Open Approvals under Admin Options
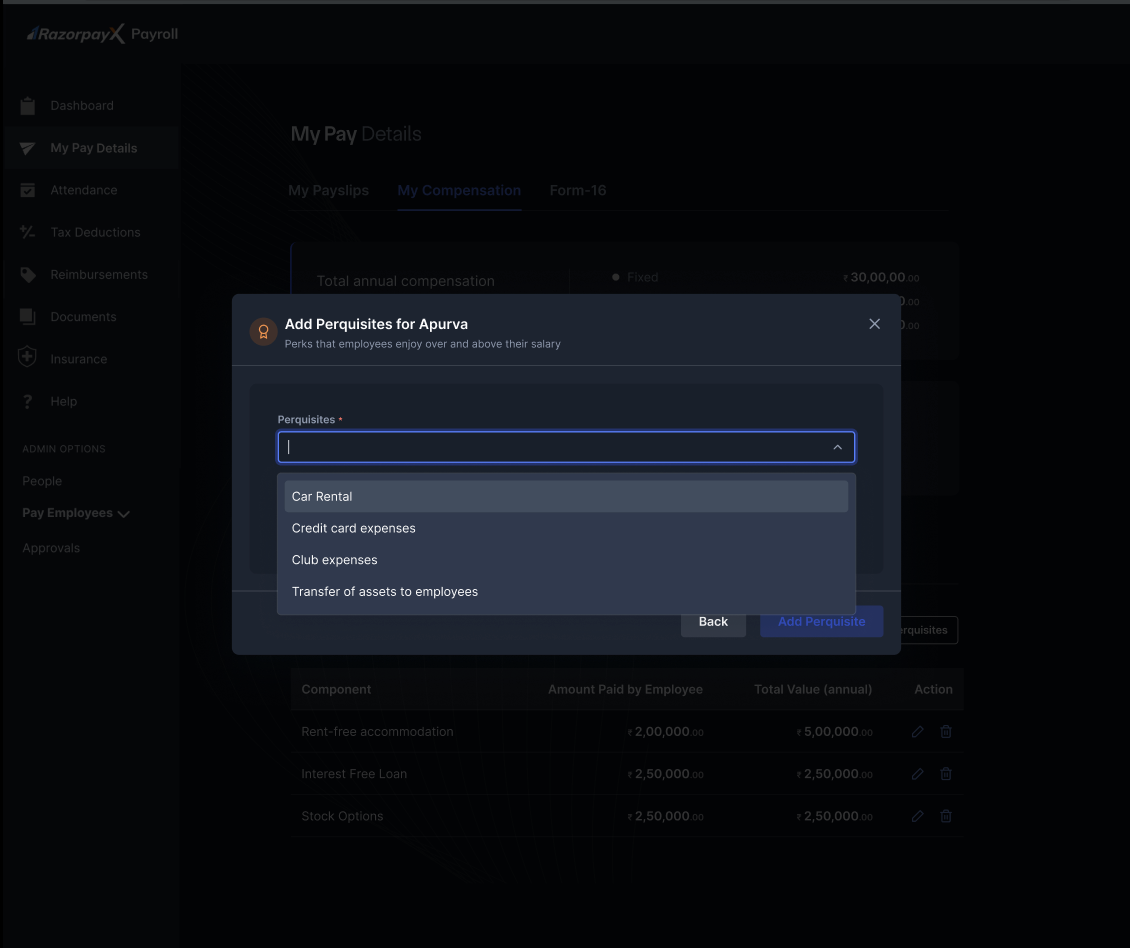1130x948 pixels. click(x=51, y=548)
